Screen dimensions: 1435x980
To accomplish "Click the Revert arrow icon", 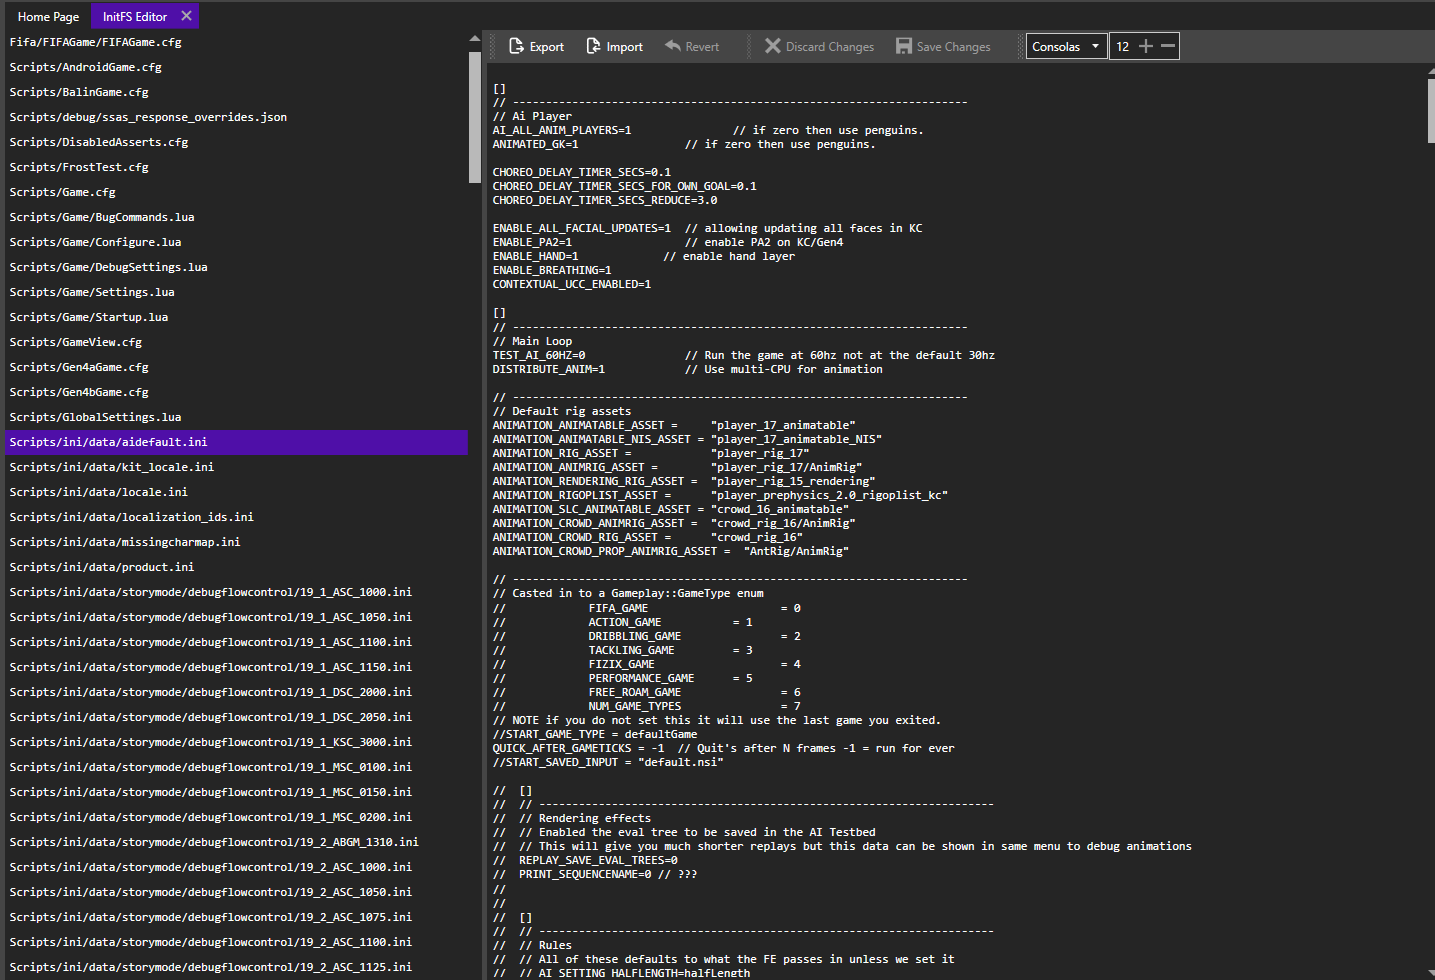I will point(670,45).
